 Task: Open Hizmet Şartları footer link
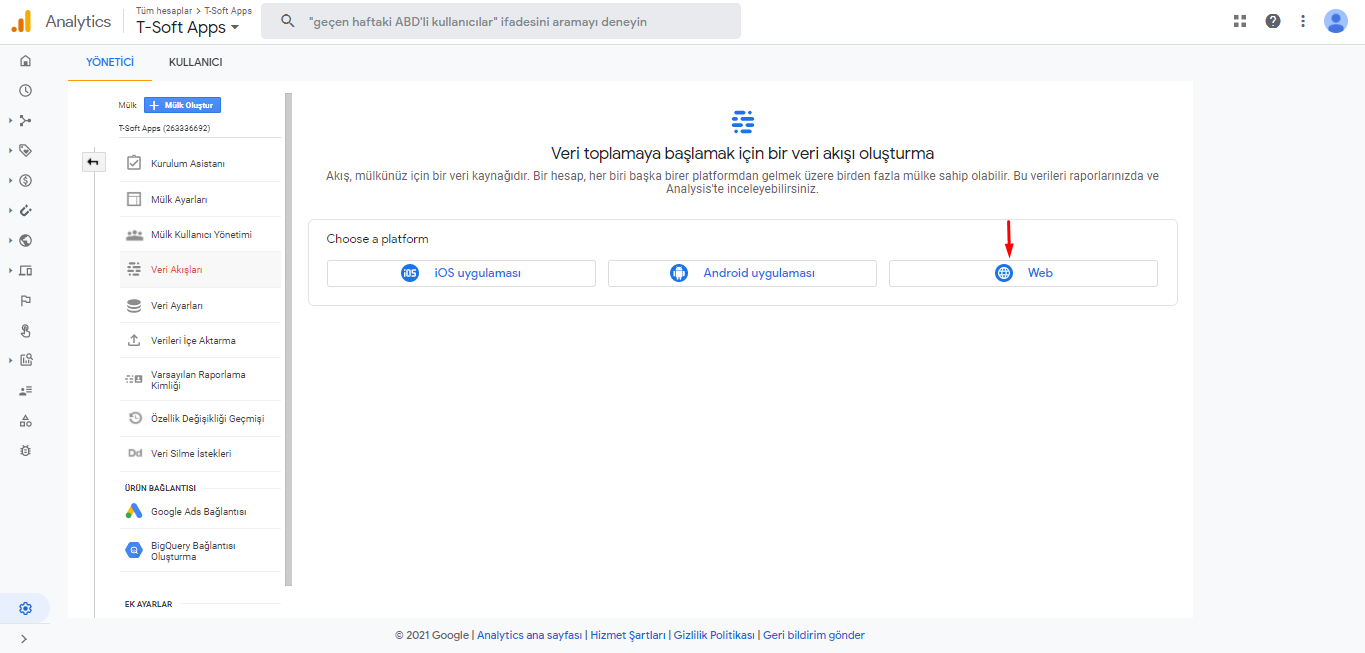[628, 635]
